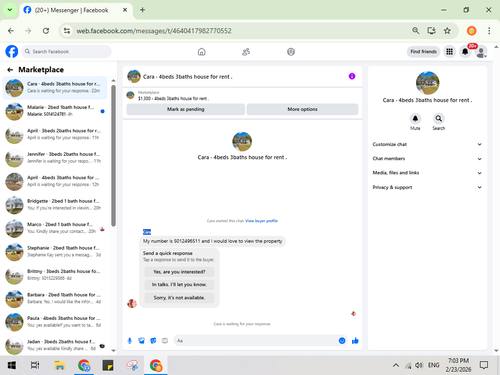
Task: Open the Facebook menu grid icon
Action: point(450,52)
